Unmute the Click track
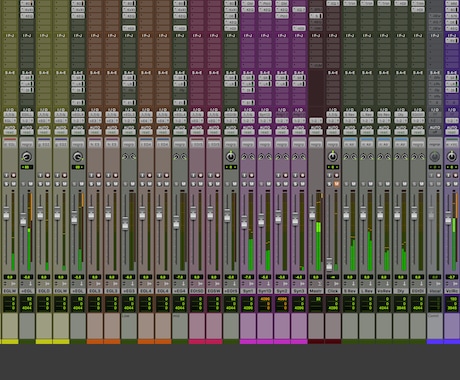Viewport: 460px width, 380px height. [x=336, y=184]
